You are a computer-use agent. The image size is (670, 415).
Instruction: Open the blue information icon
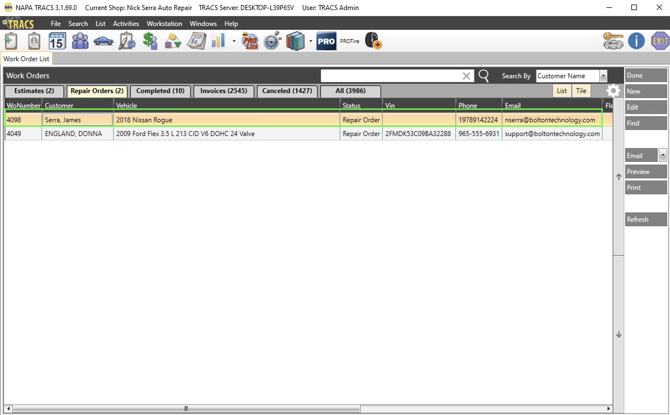[636, 41]
